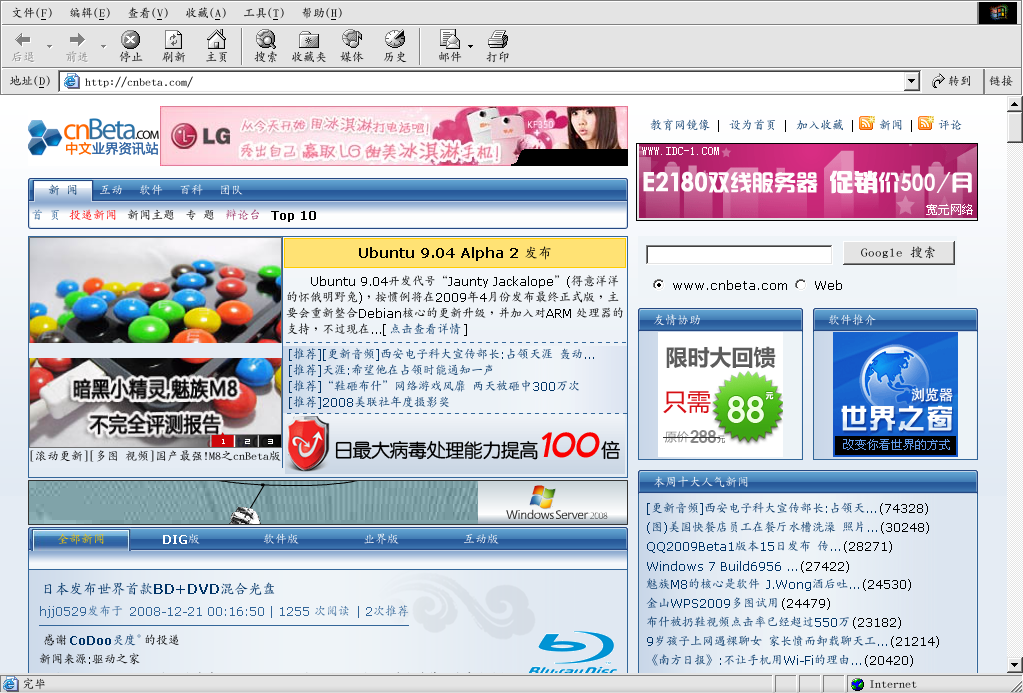Switch to the 百科 site tab

coord(191,190)
